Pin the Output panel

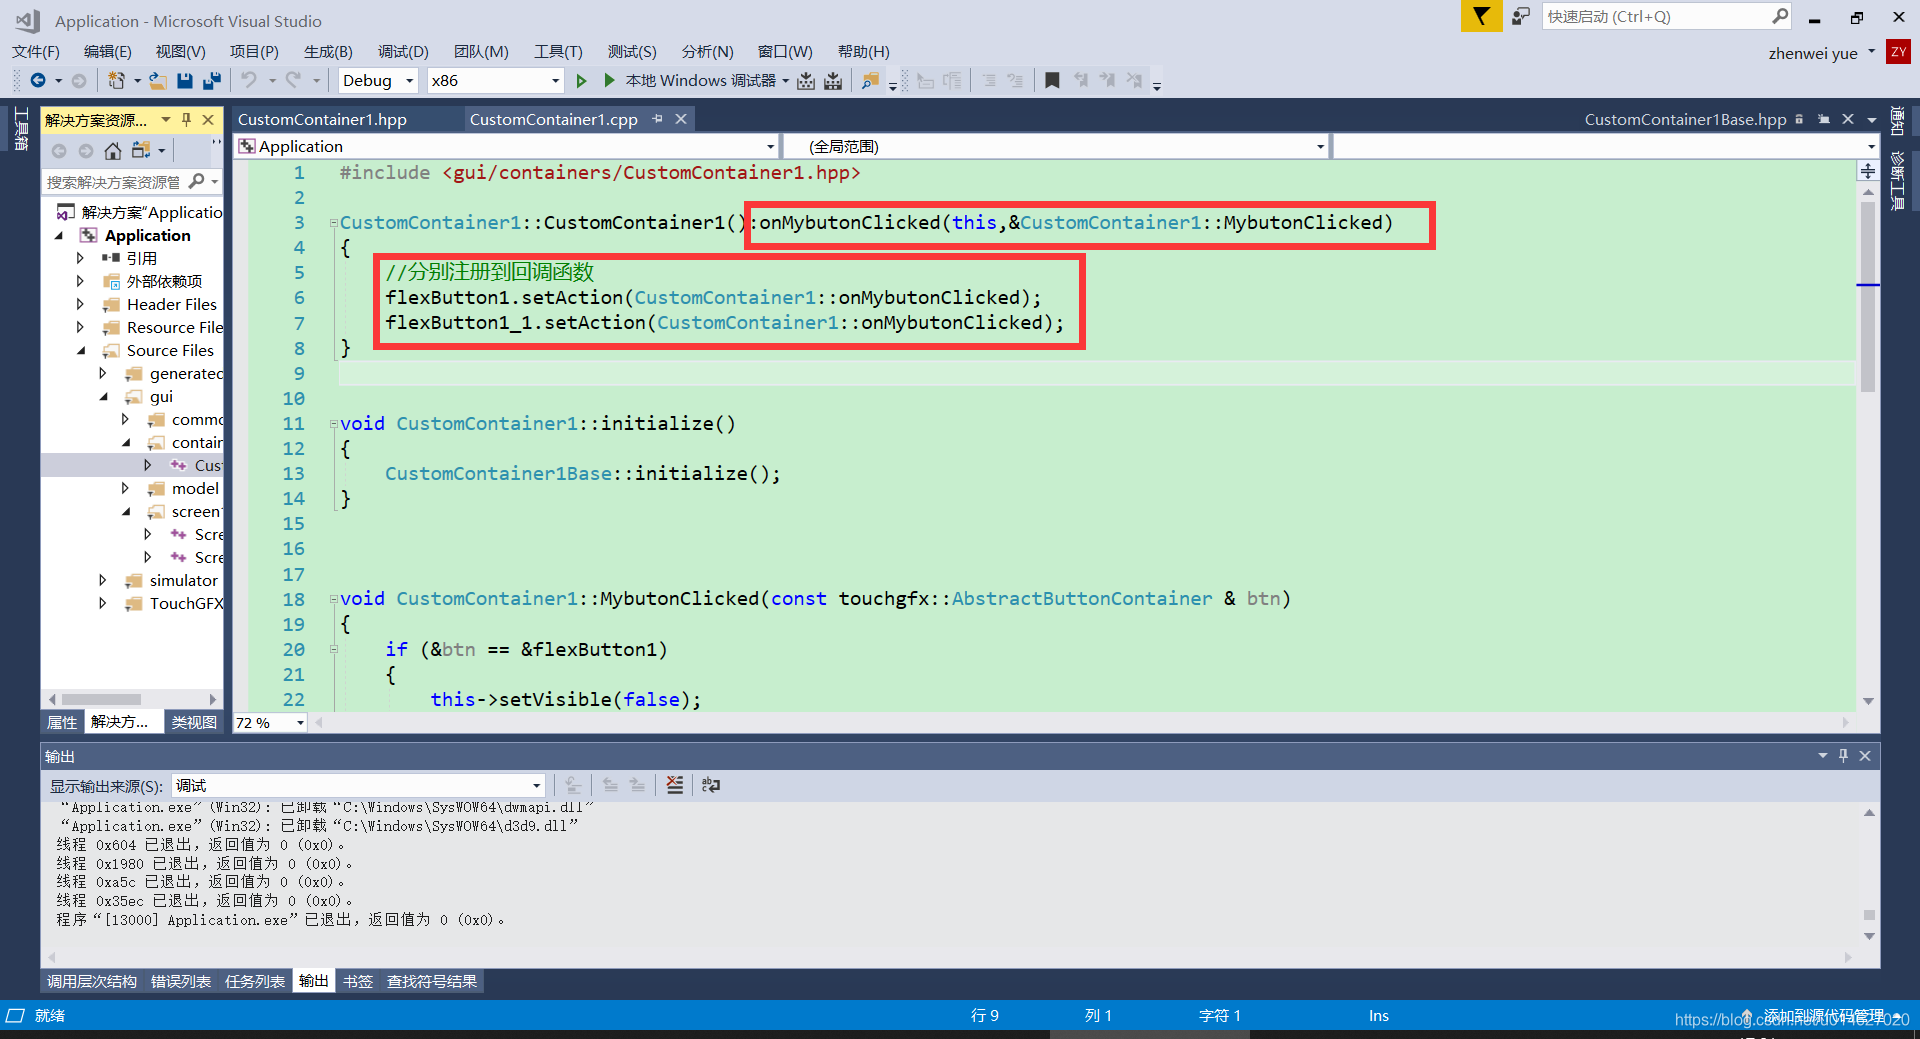(1843, 756)
